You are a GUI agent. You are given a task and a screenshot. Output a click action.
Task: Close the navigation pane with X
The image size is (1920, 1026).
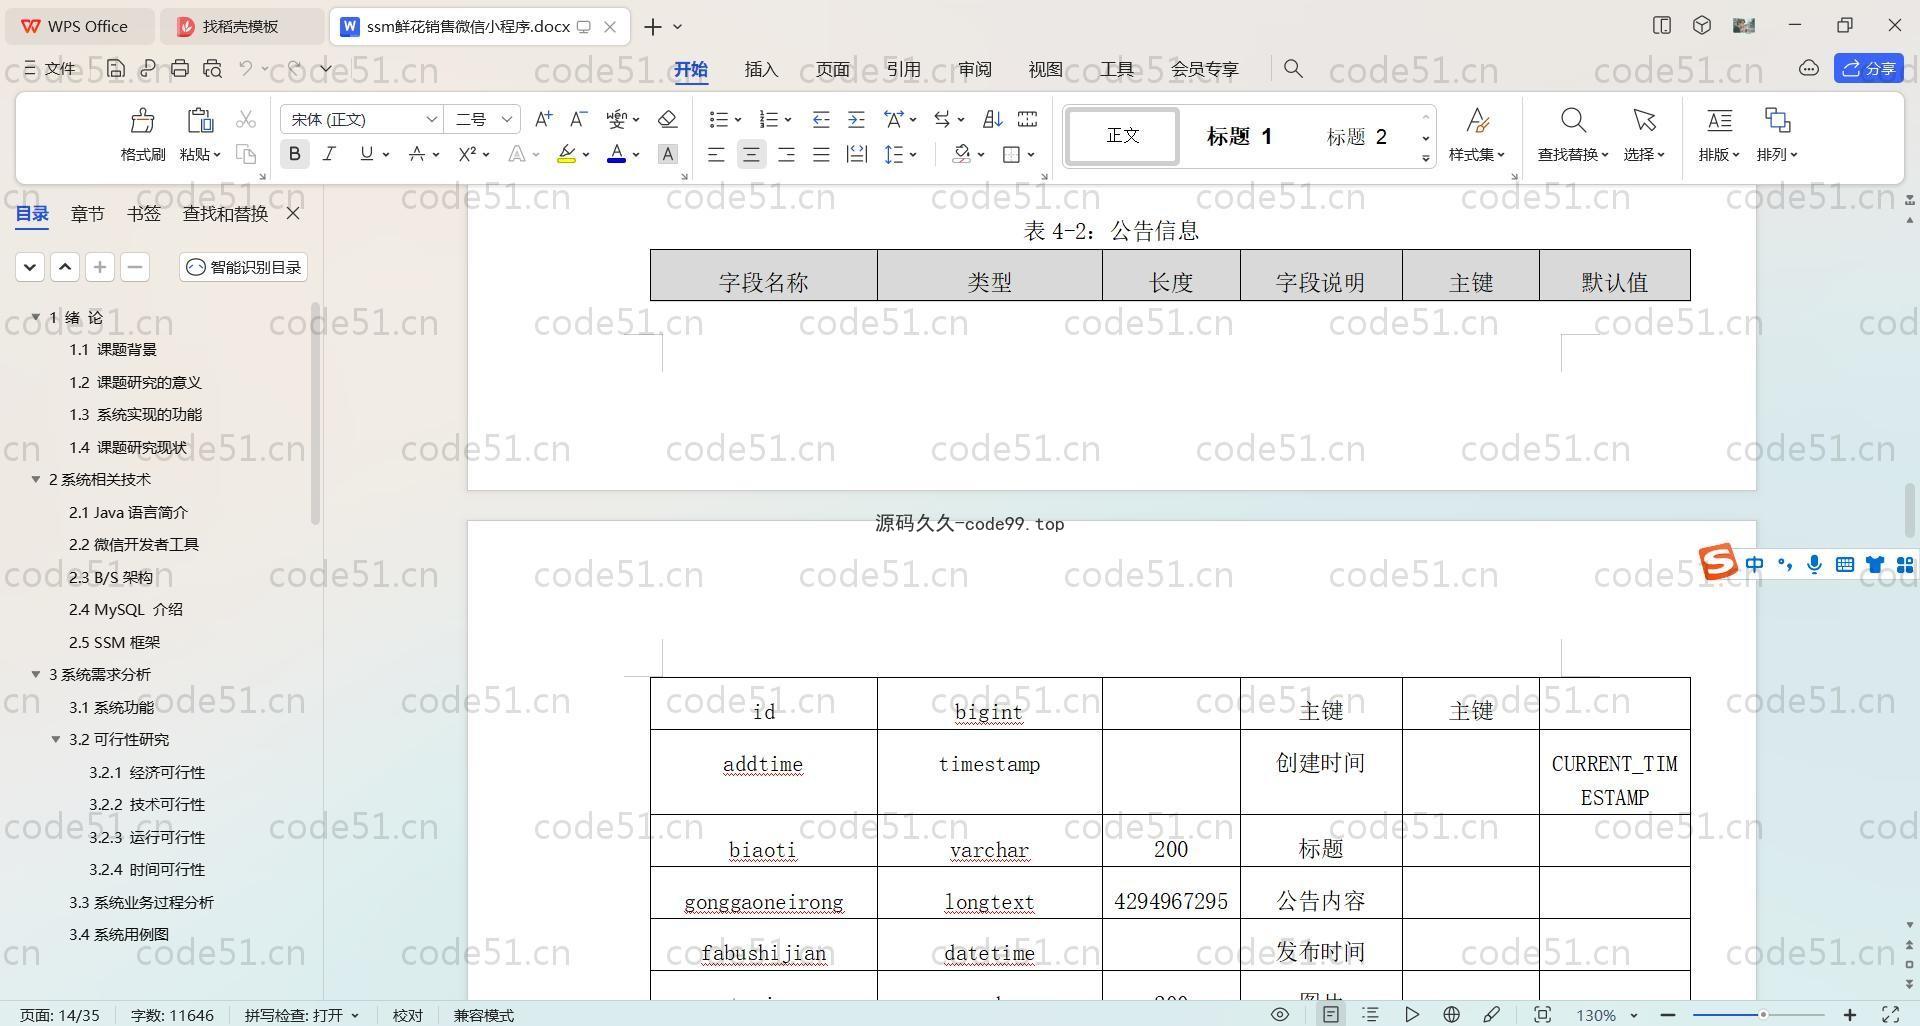pyautogui.click(x=293, y=213)
